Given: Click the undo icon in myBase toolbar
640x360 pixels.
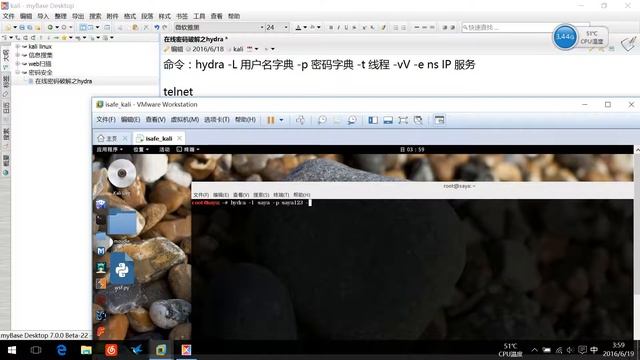Looking at the screenshot, I should pyautogui.click(x=157, y=27).
